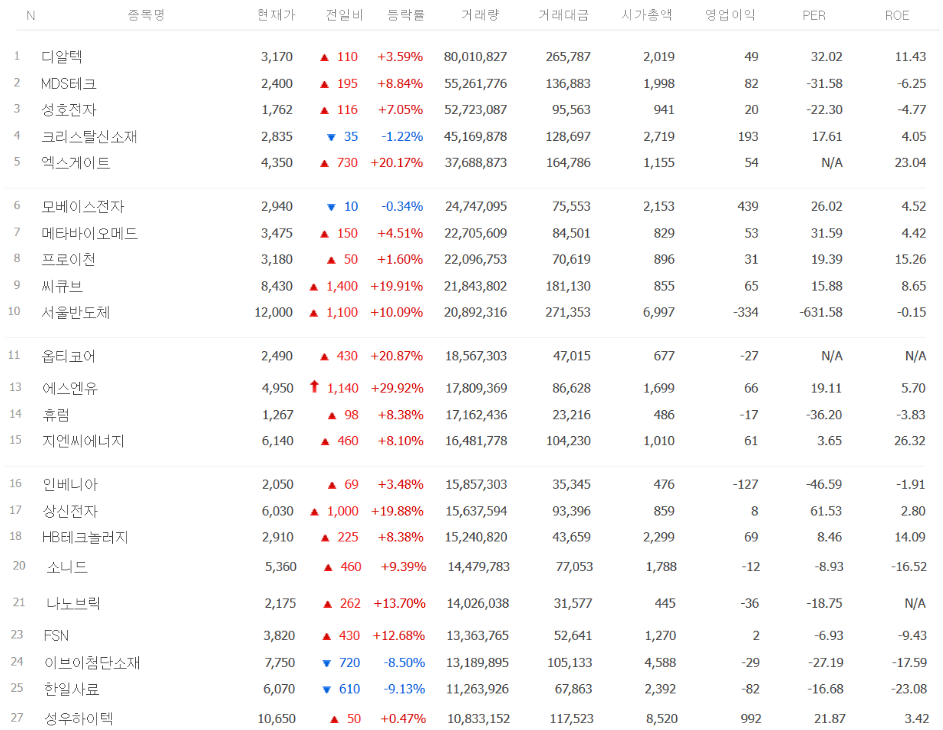Image resolution: width=943 pixels, height=730 pixels.
Task: Open the FSN stock page
Action: [x=57, y=636]
